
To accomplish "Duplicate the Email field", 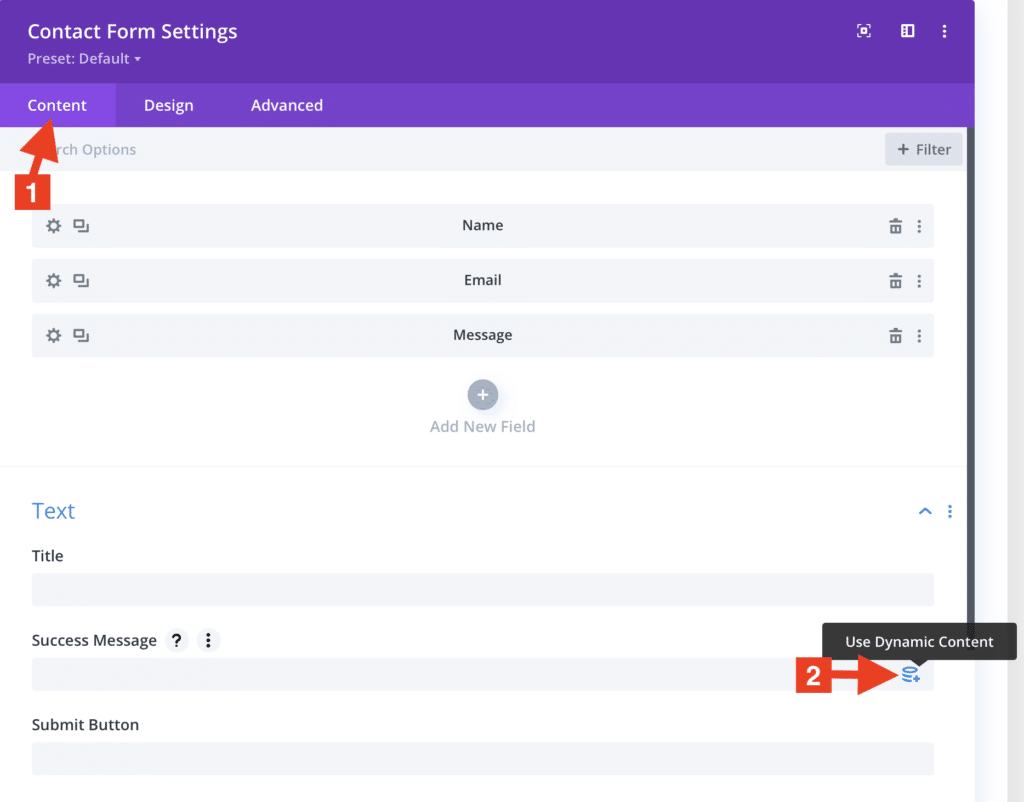I will (x=81, y=281).
